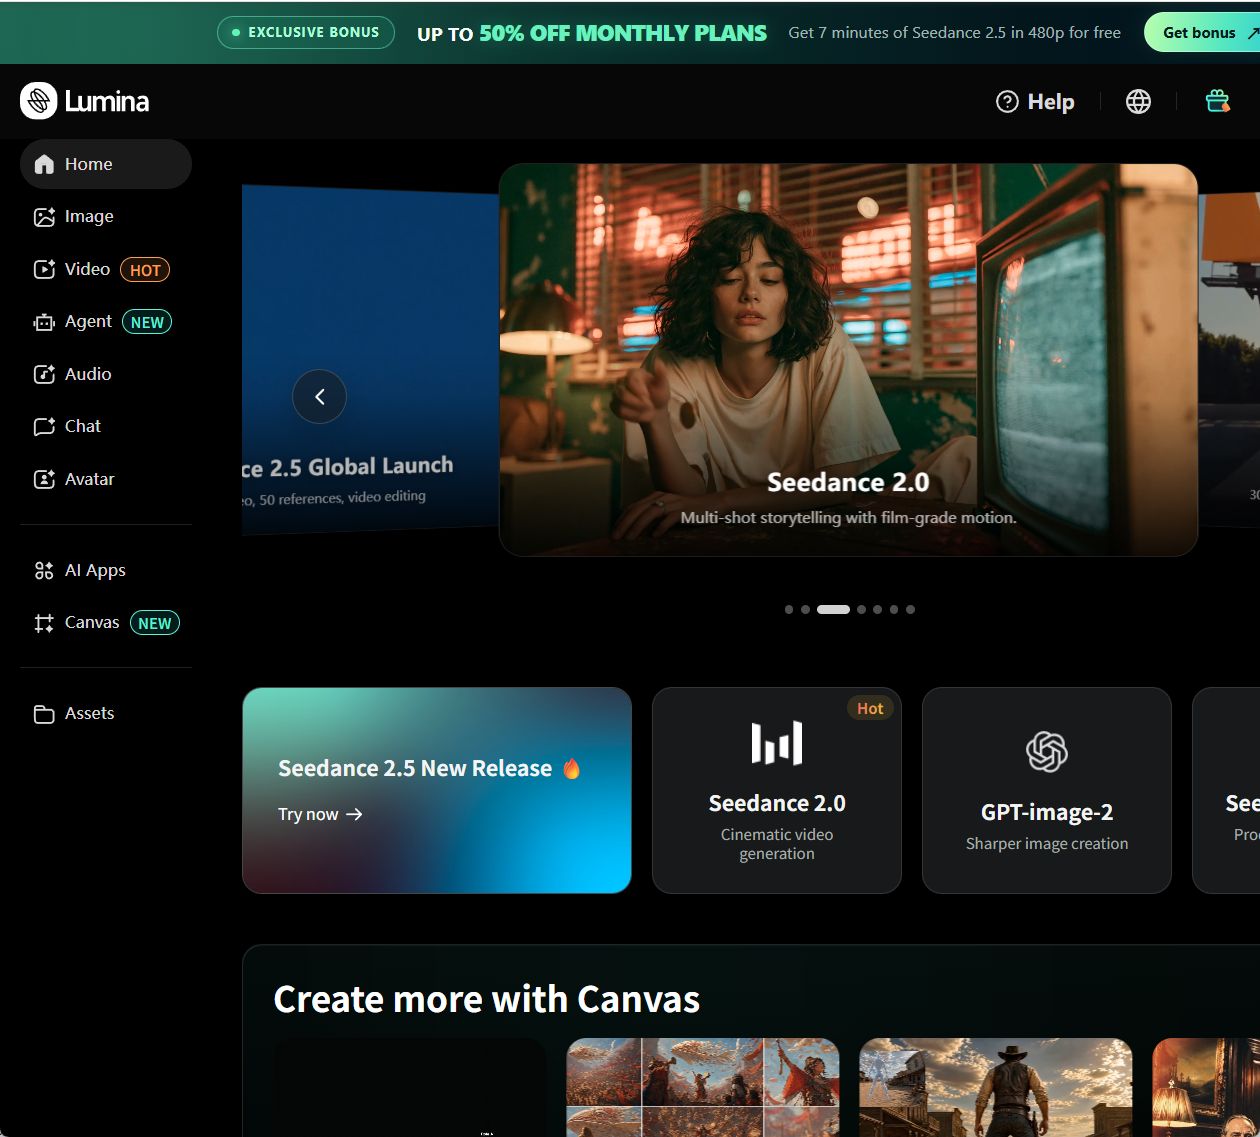Click the Avatar sidebar icon
This screenshot has height=1137, width=1260.
click(44, 479)
